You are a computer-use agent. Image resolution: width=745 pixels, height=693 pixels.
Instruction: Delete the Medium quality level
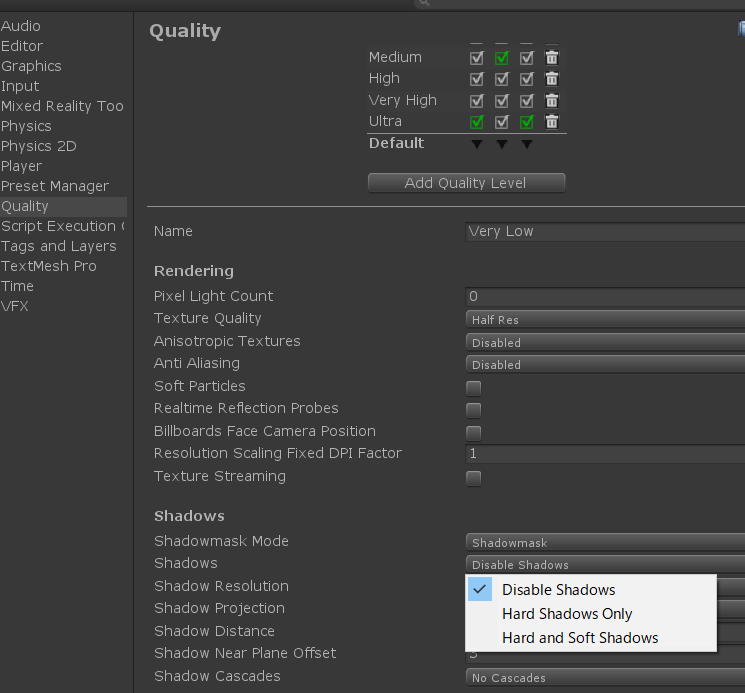551,57
